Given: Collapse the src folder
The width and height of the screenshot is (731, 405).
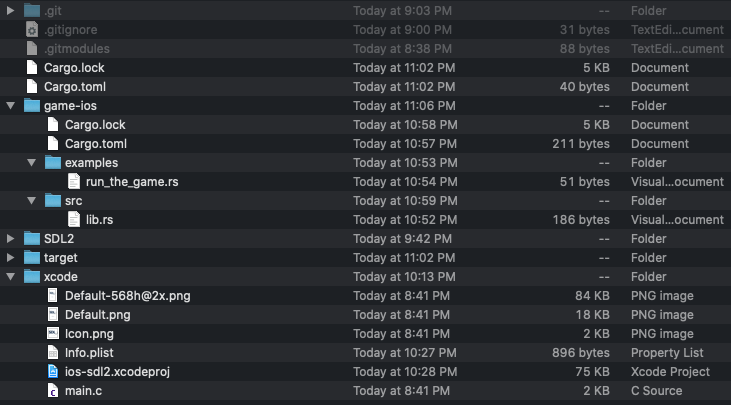Looking at the screenshot, I should [x=32, y=201].
